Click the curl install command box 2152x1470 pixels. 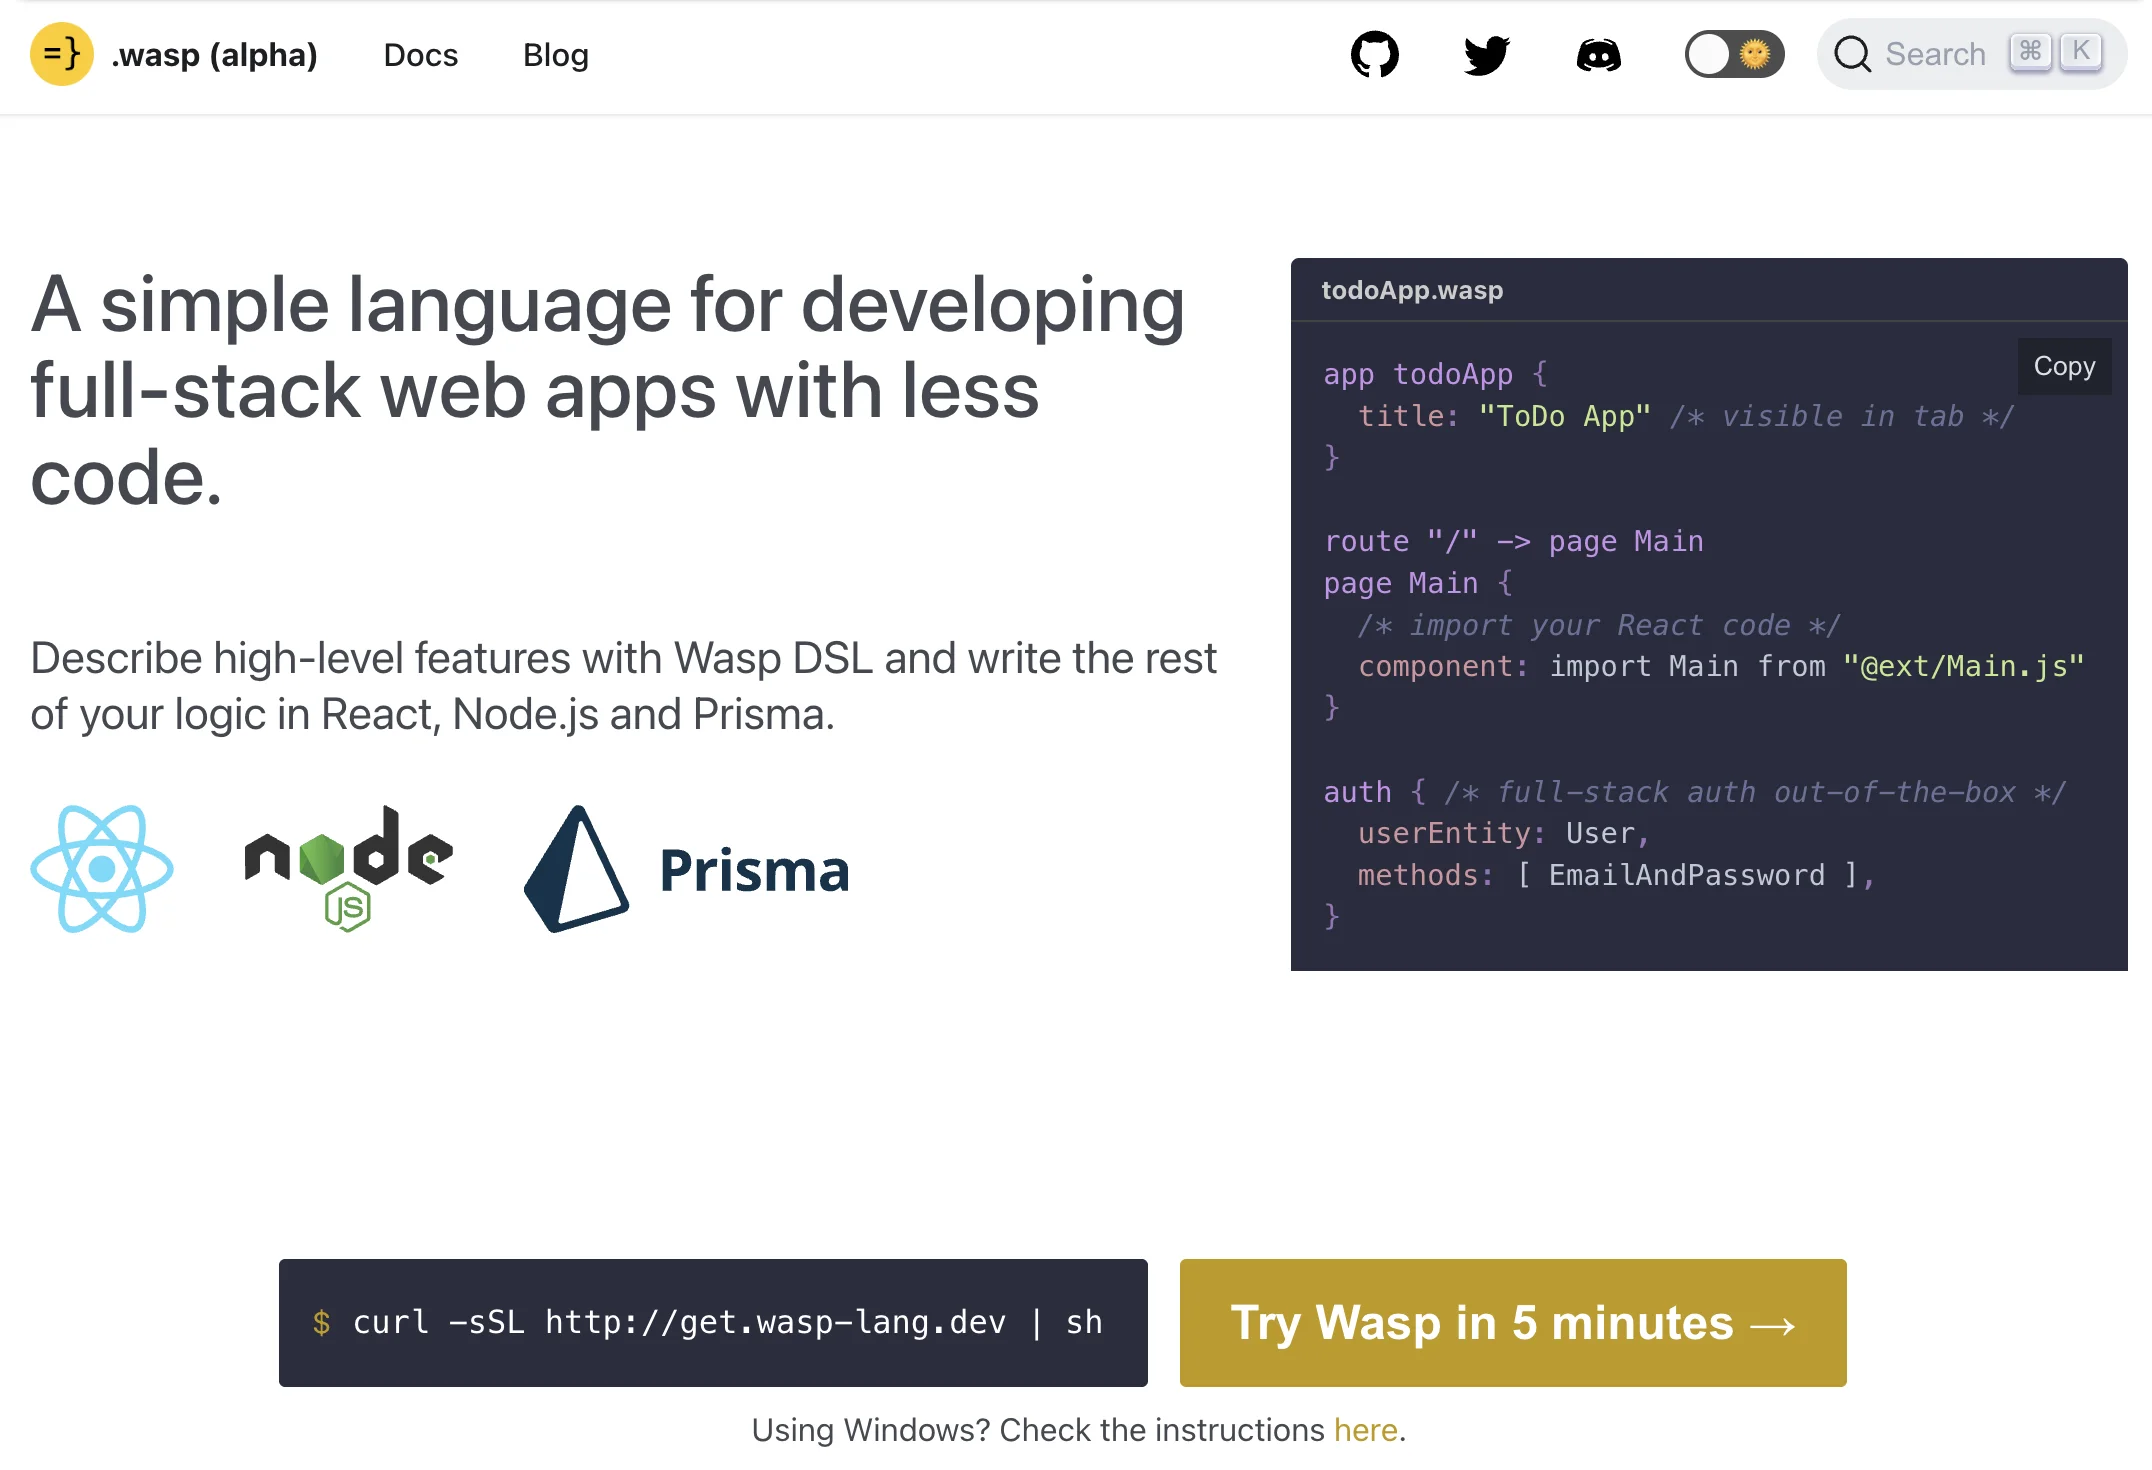[713, 1322]
